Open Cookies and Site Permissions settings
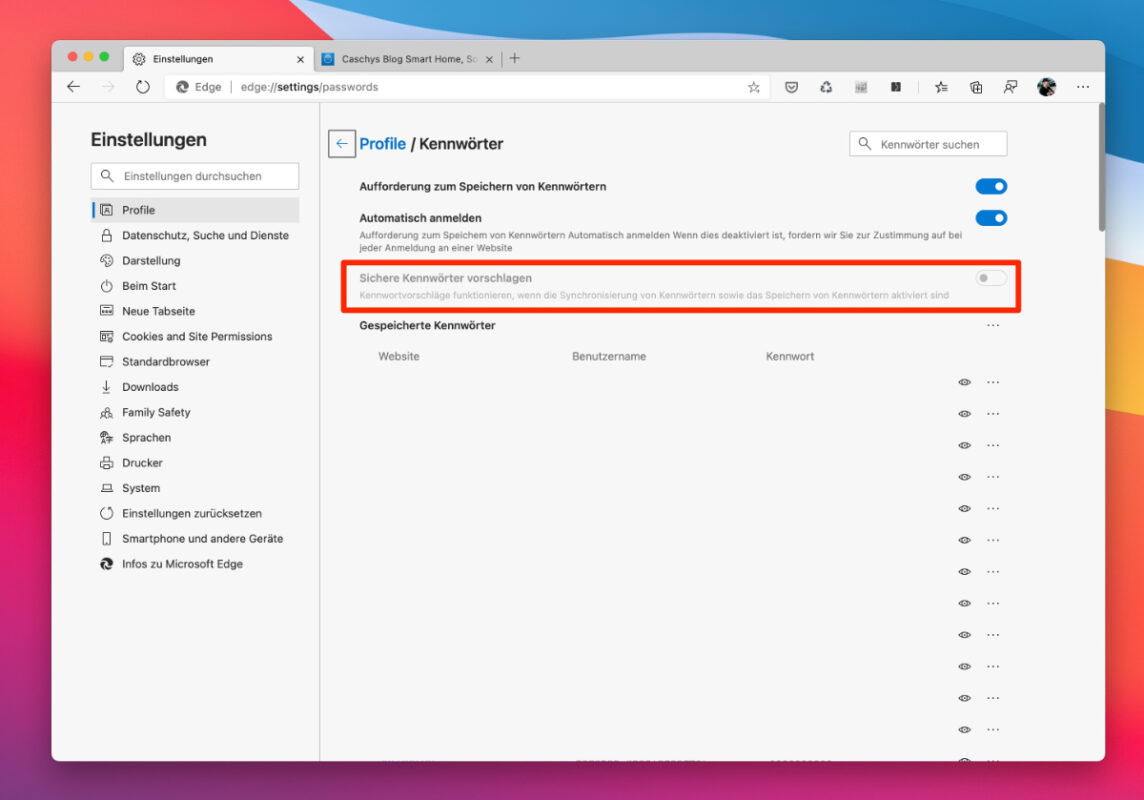Screen dimensions: 1144x800 click(x=197, y=336)
